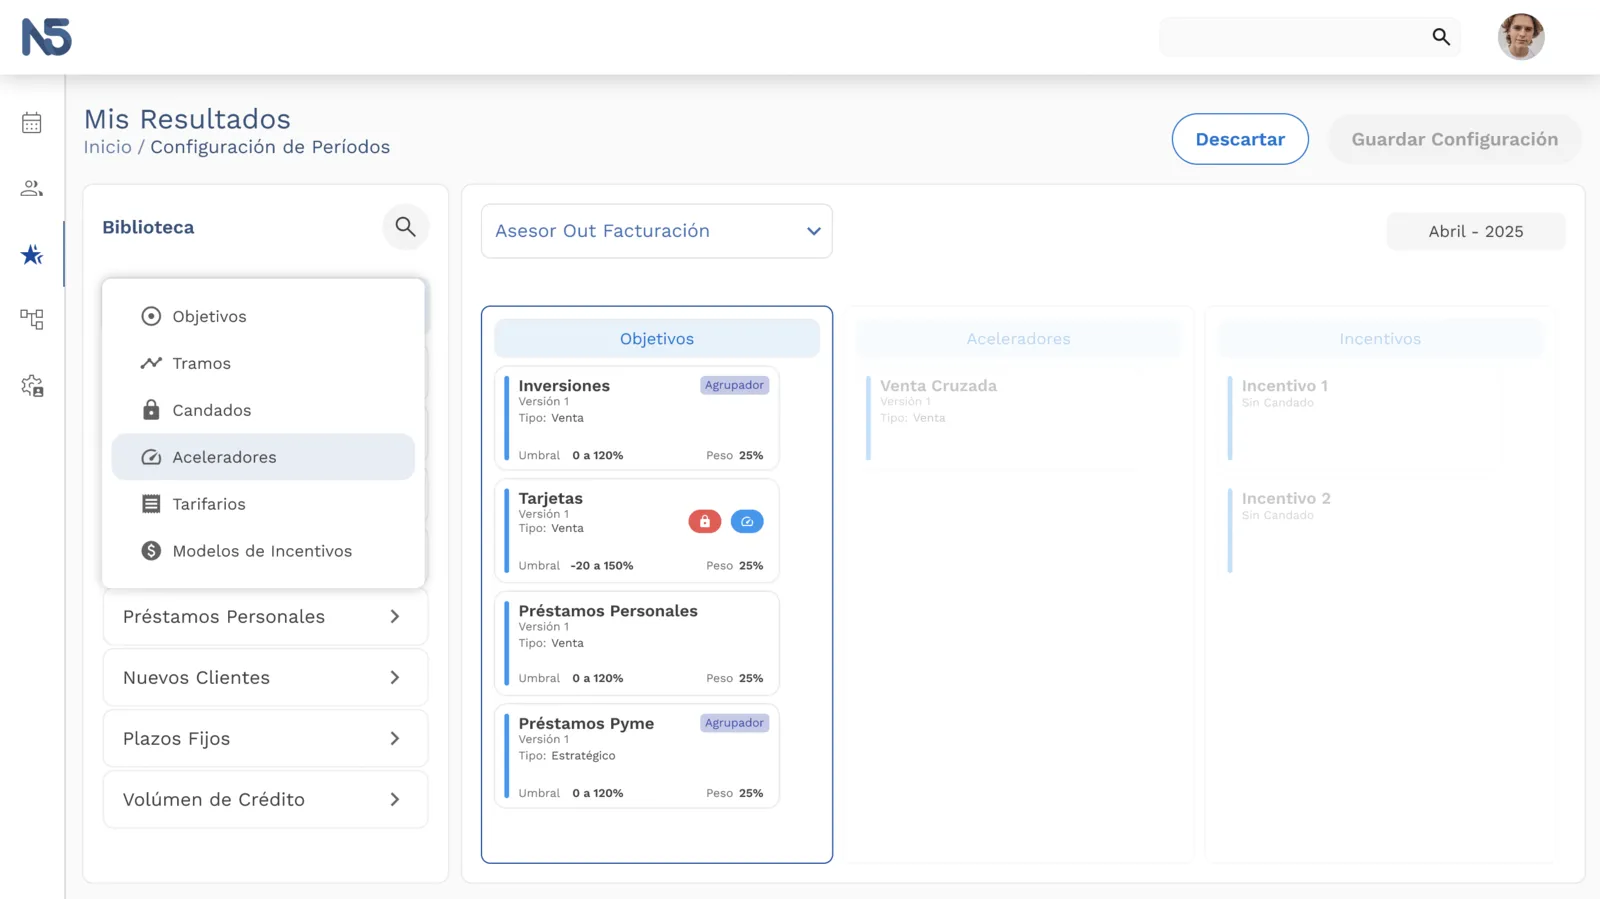1600x899 pixels.
Task: Expand Volúmen de Crédito library chevron
Action: tap(395, 800)
